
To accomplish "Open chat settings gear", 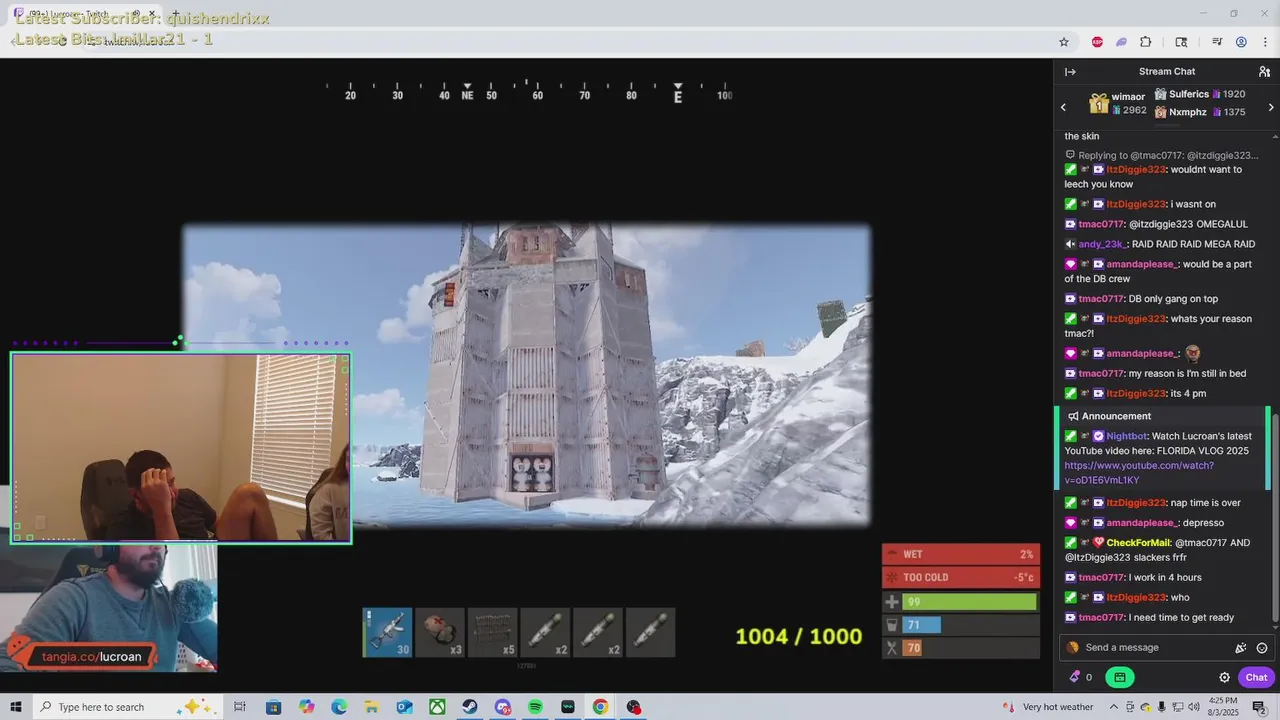I will [1224, 677].
